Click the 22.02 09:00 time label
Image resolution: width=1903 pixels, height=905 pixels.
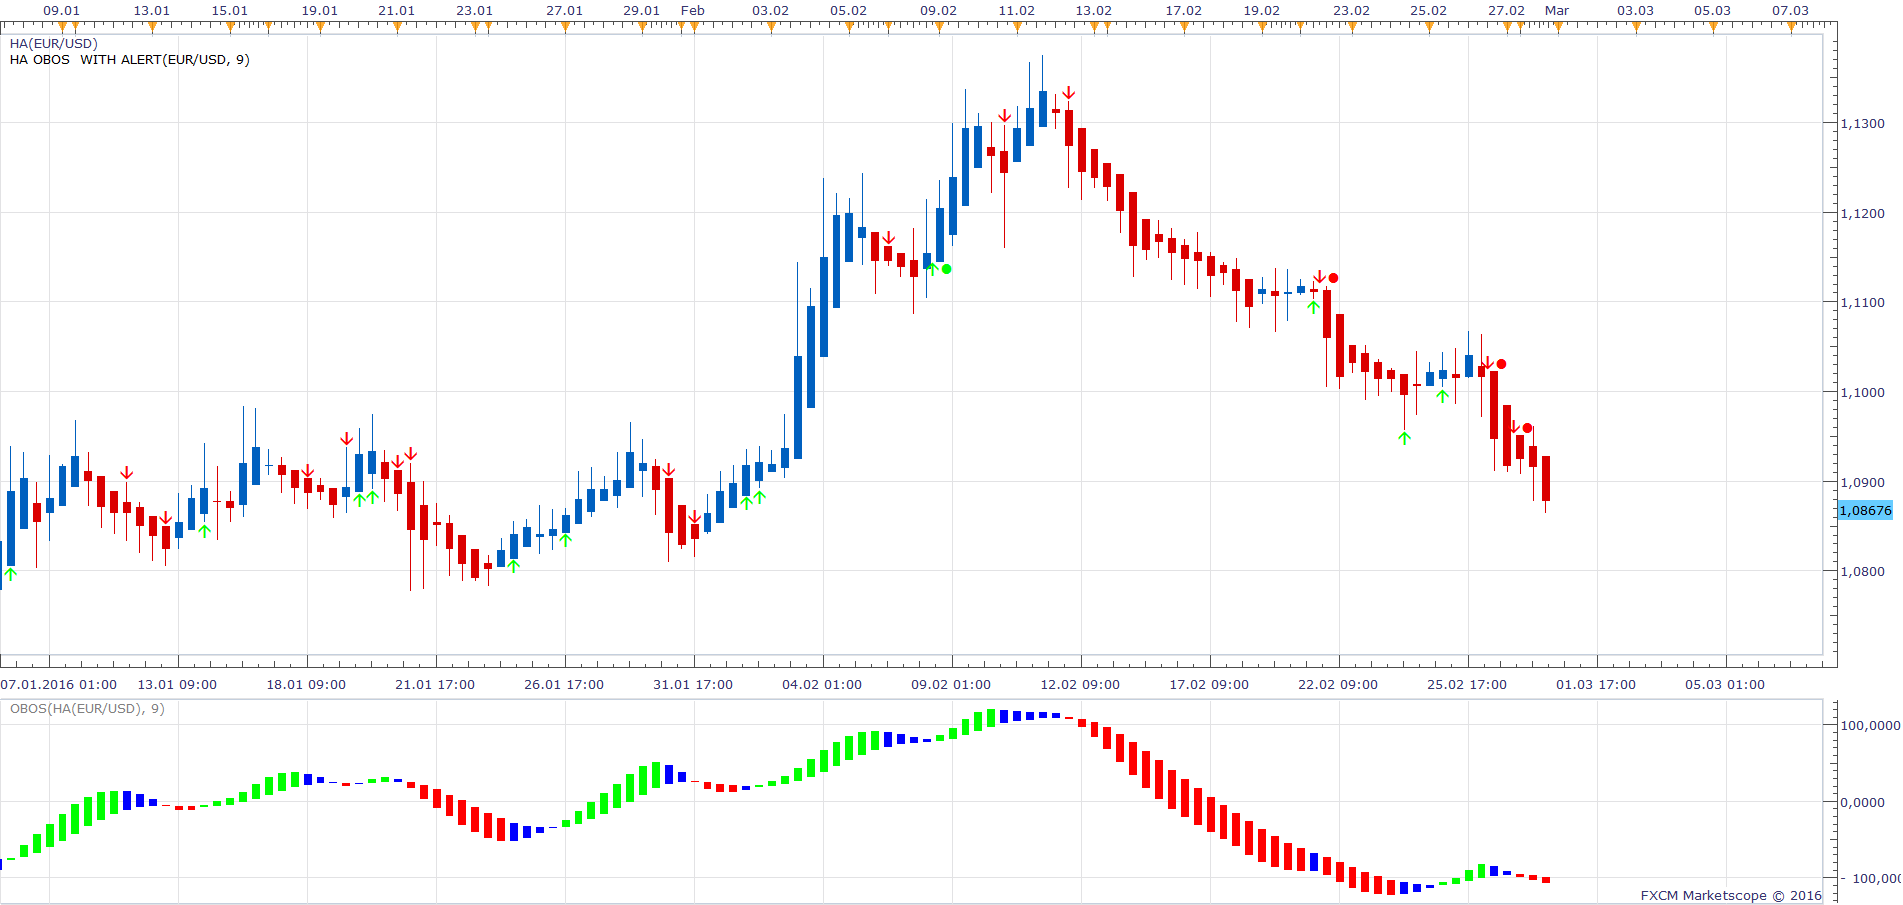pyautogui.click(x=1338, y=685)
